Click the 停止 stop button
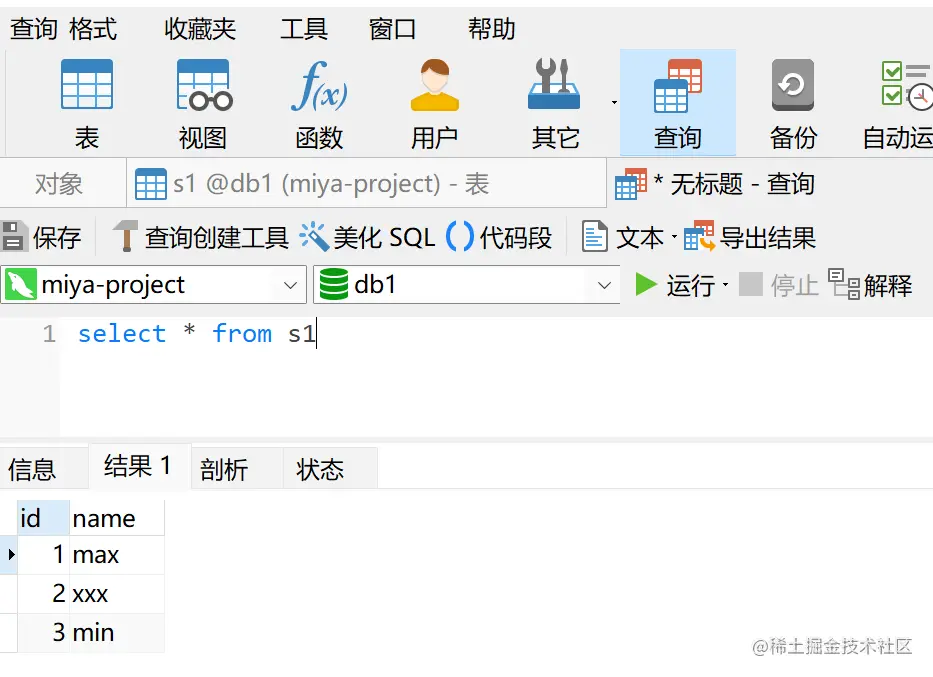Screen dimensions: 933x677 [779, 285]
